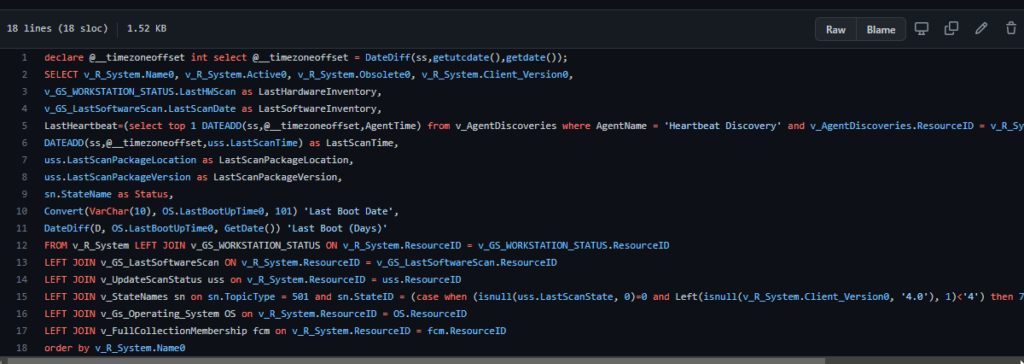The width and height of the screenshot is (1024, 364).
Task: Click the '18 lines (18 sloc)' file info
Action: pos(57,29)
